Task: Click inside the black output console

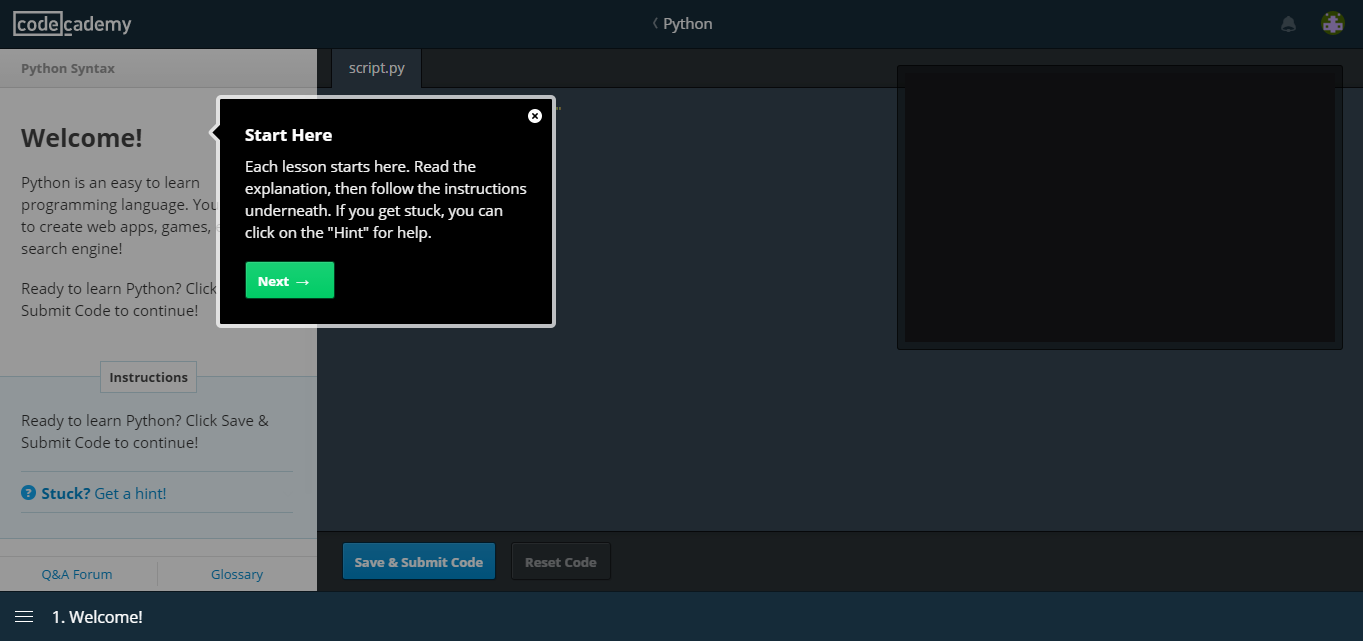Action: pyautogui.click(x=1119, y=208)
